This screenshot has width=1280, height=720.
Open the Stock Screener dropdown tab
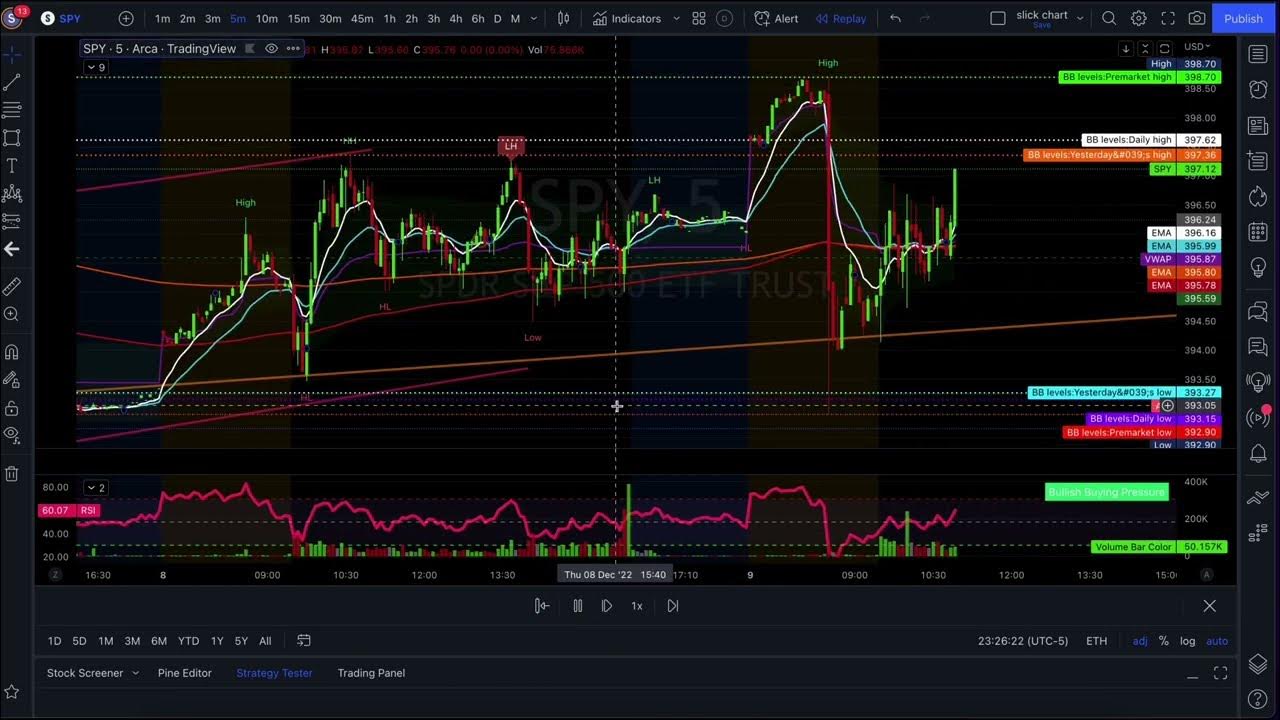click(x=92, y=673)
